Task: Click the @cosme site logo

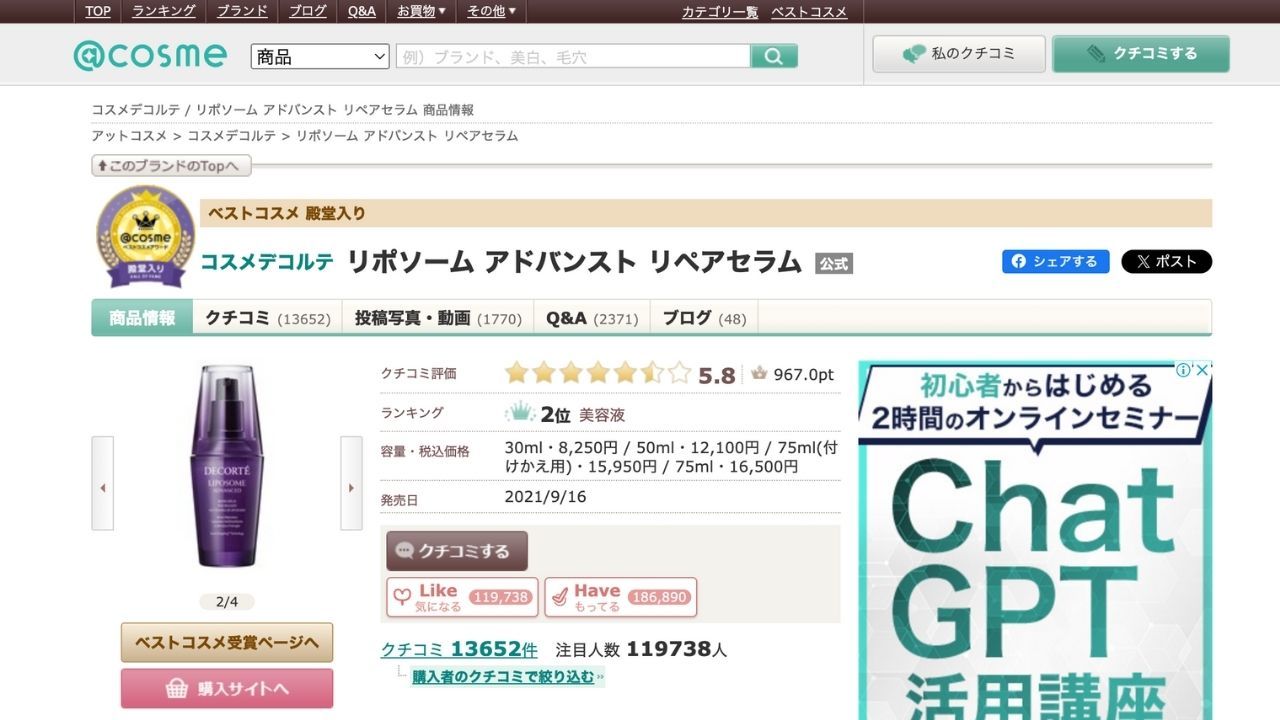Action: [150, 55]
